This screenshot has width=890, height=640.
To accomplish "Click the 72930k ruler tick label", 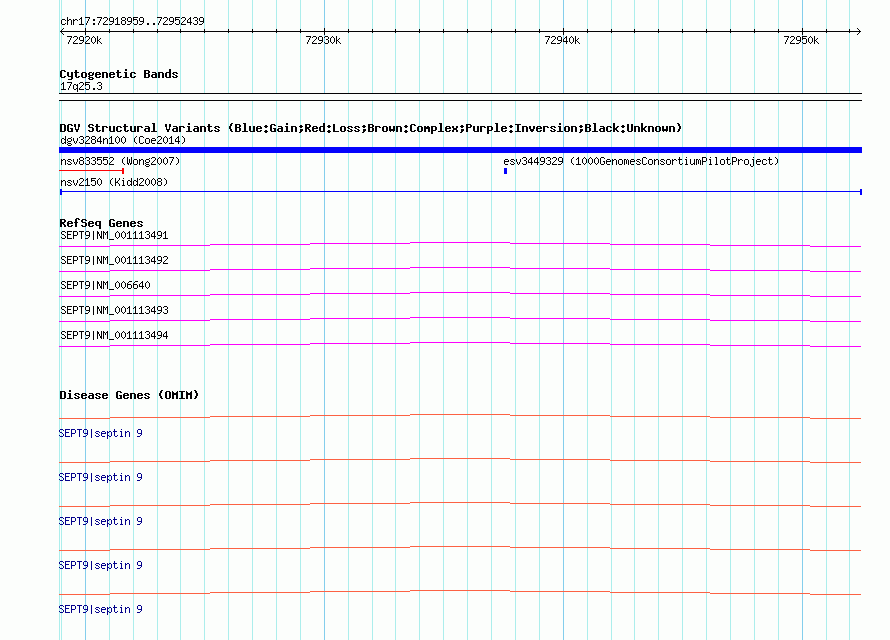I will (x=323, y=40).
